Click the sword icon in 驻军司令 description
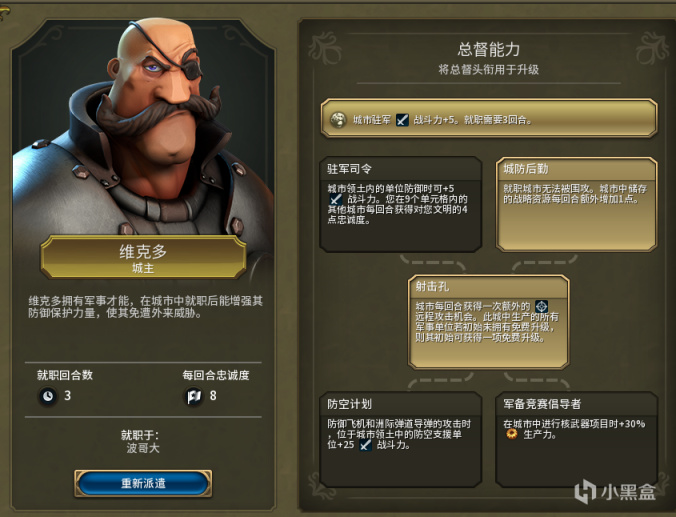Viewport: 676px width, 517px height. click(336, 200)
